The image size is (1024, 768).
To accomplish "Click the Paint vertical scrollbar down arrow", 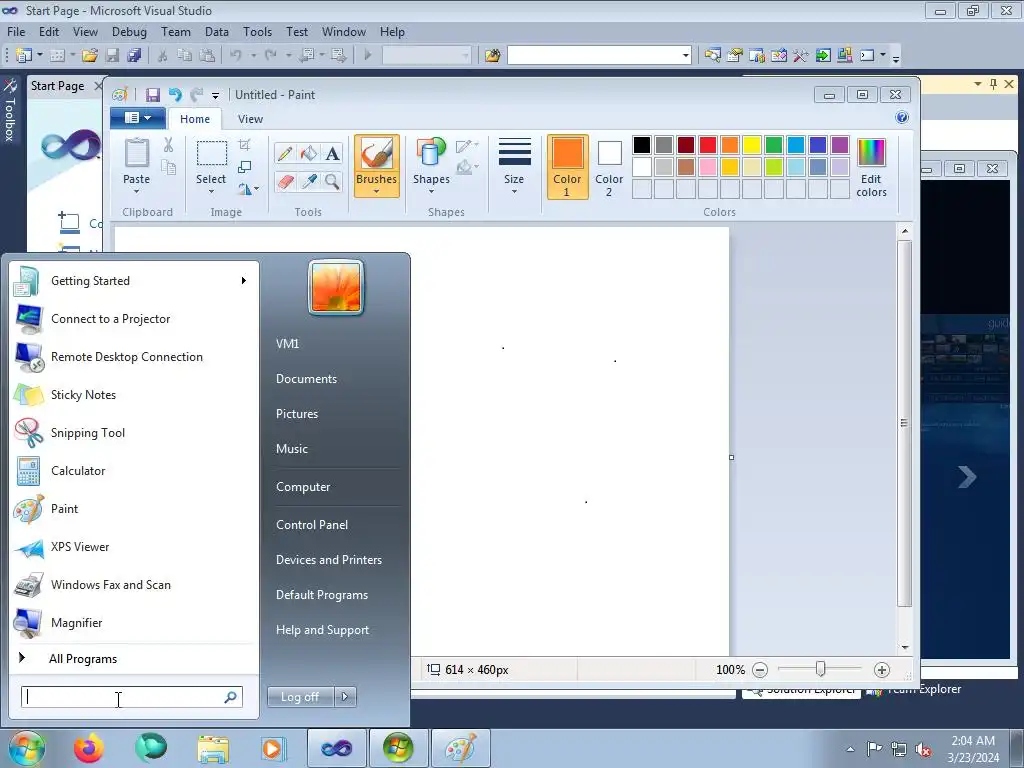I will click(904, 647).
